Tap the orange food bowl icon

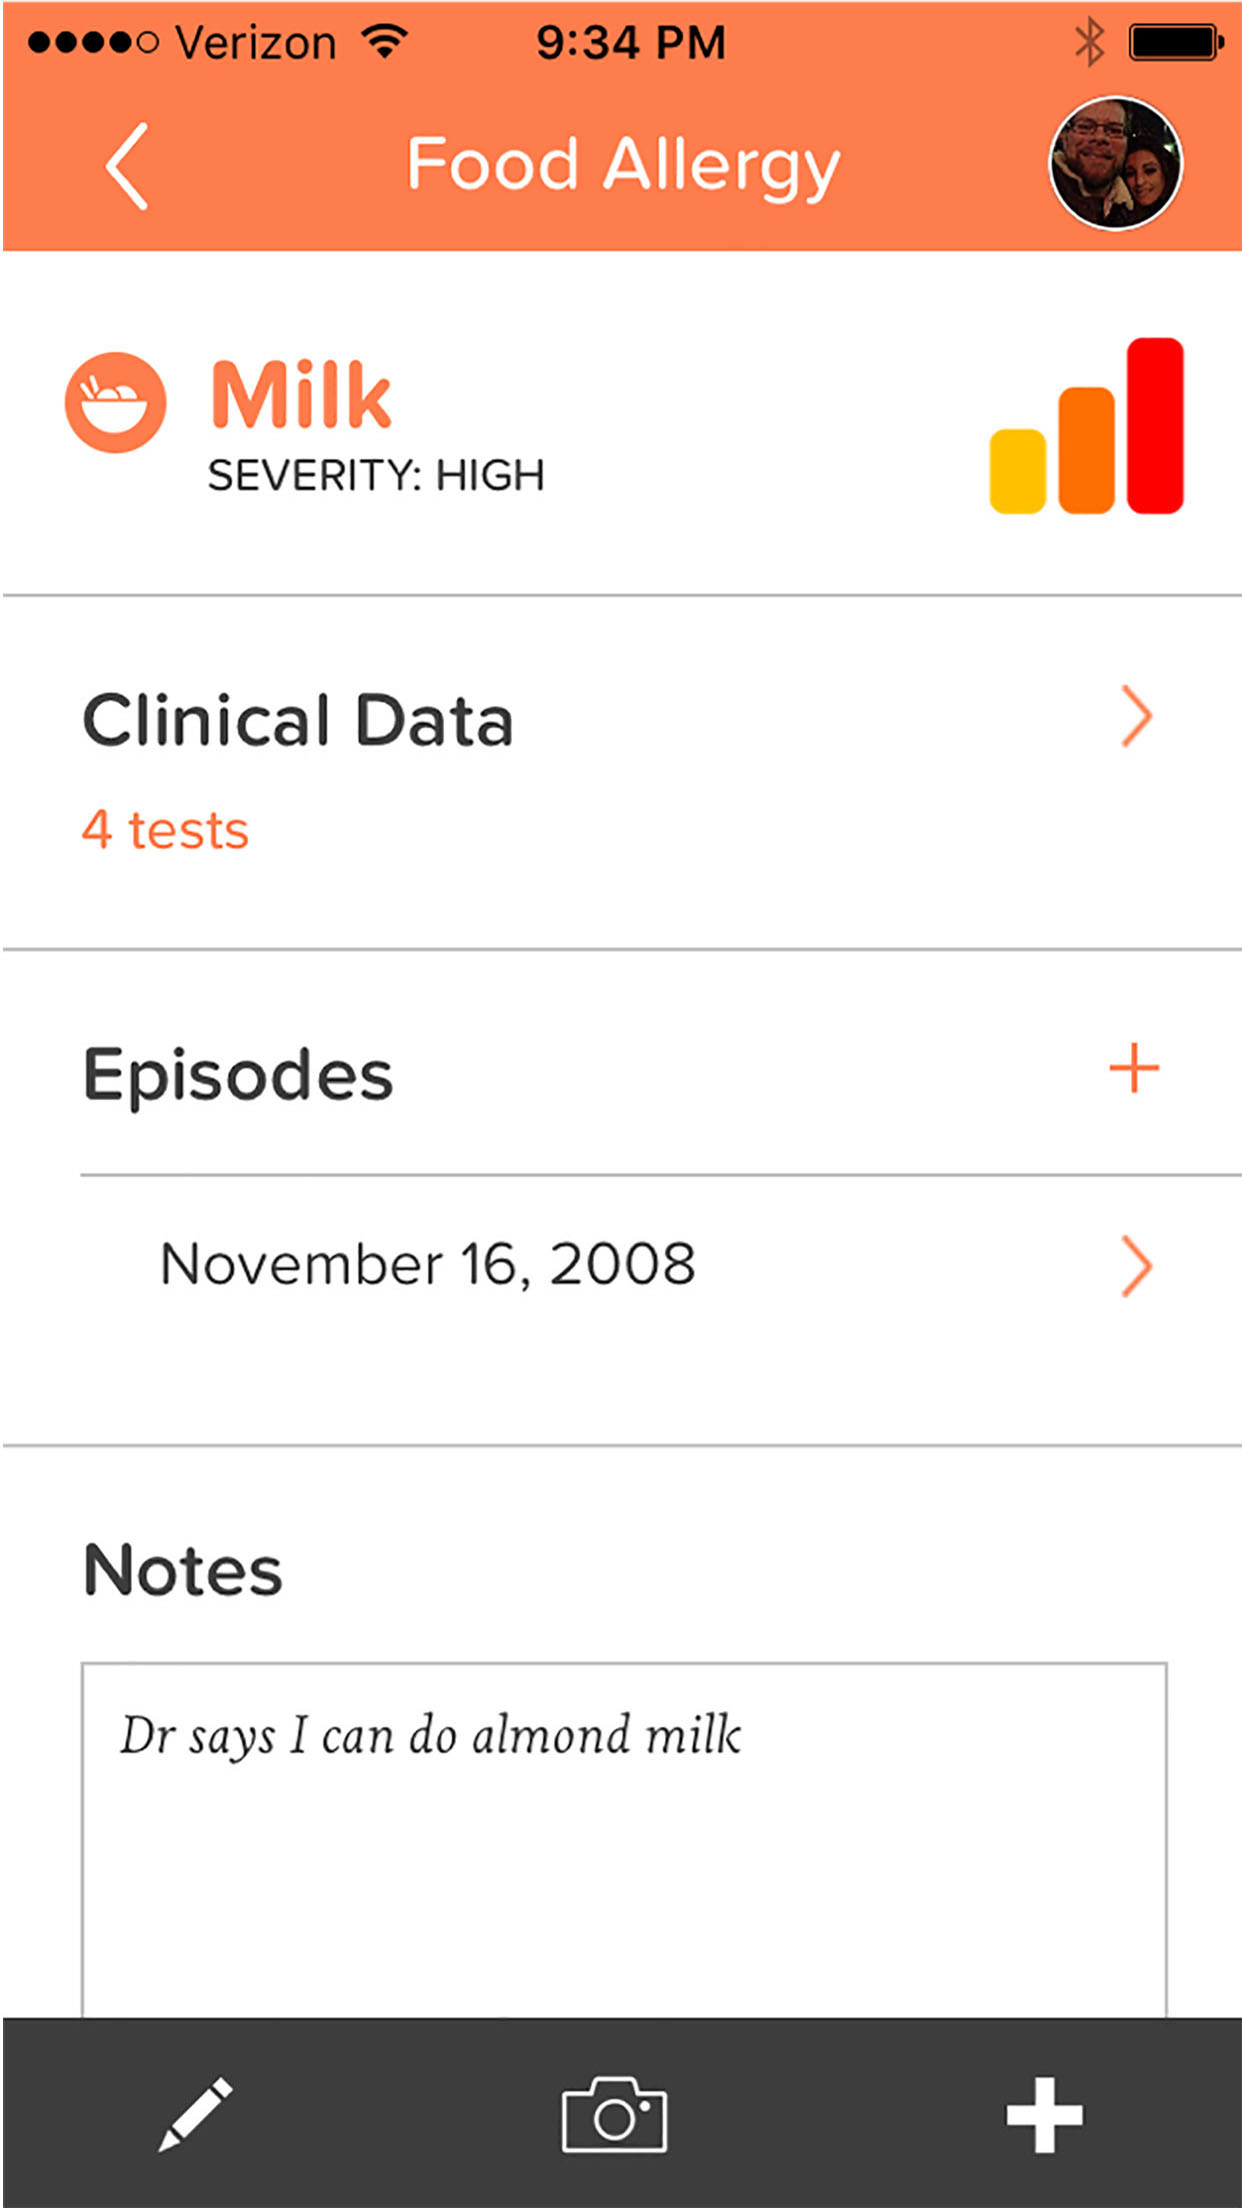(115, 403)
